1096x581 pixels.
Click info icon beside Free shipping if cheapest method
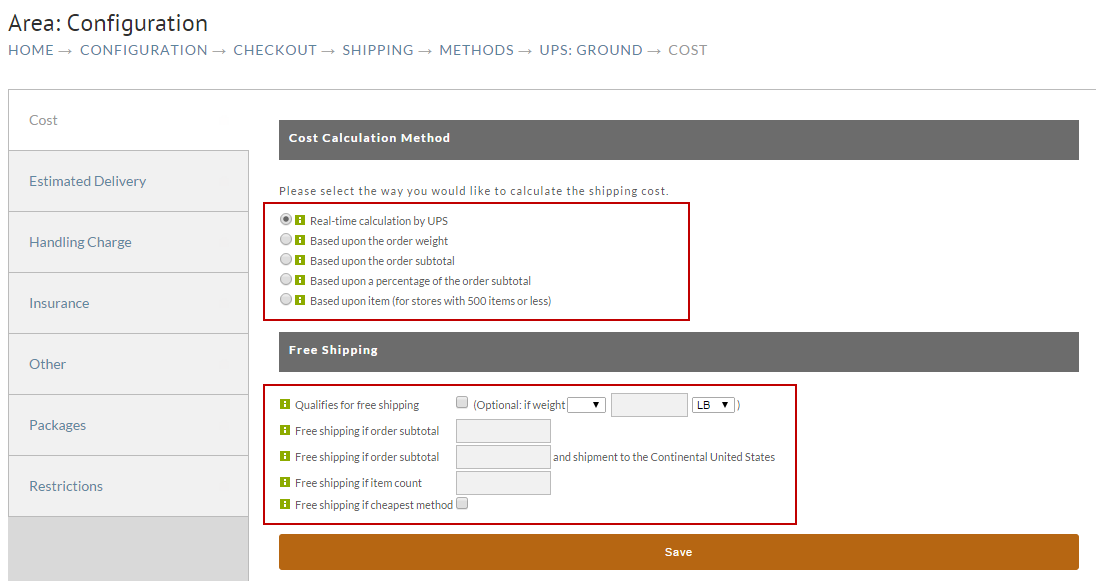pos(284,503)
